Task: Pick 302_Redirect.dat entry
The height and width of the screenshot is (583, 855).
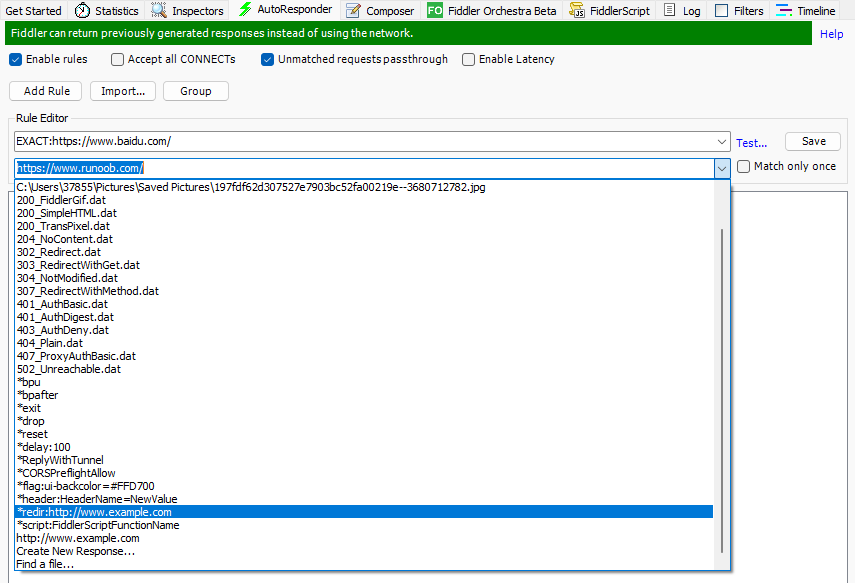Action: [364, 253]
